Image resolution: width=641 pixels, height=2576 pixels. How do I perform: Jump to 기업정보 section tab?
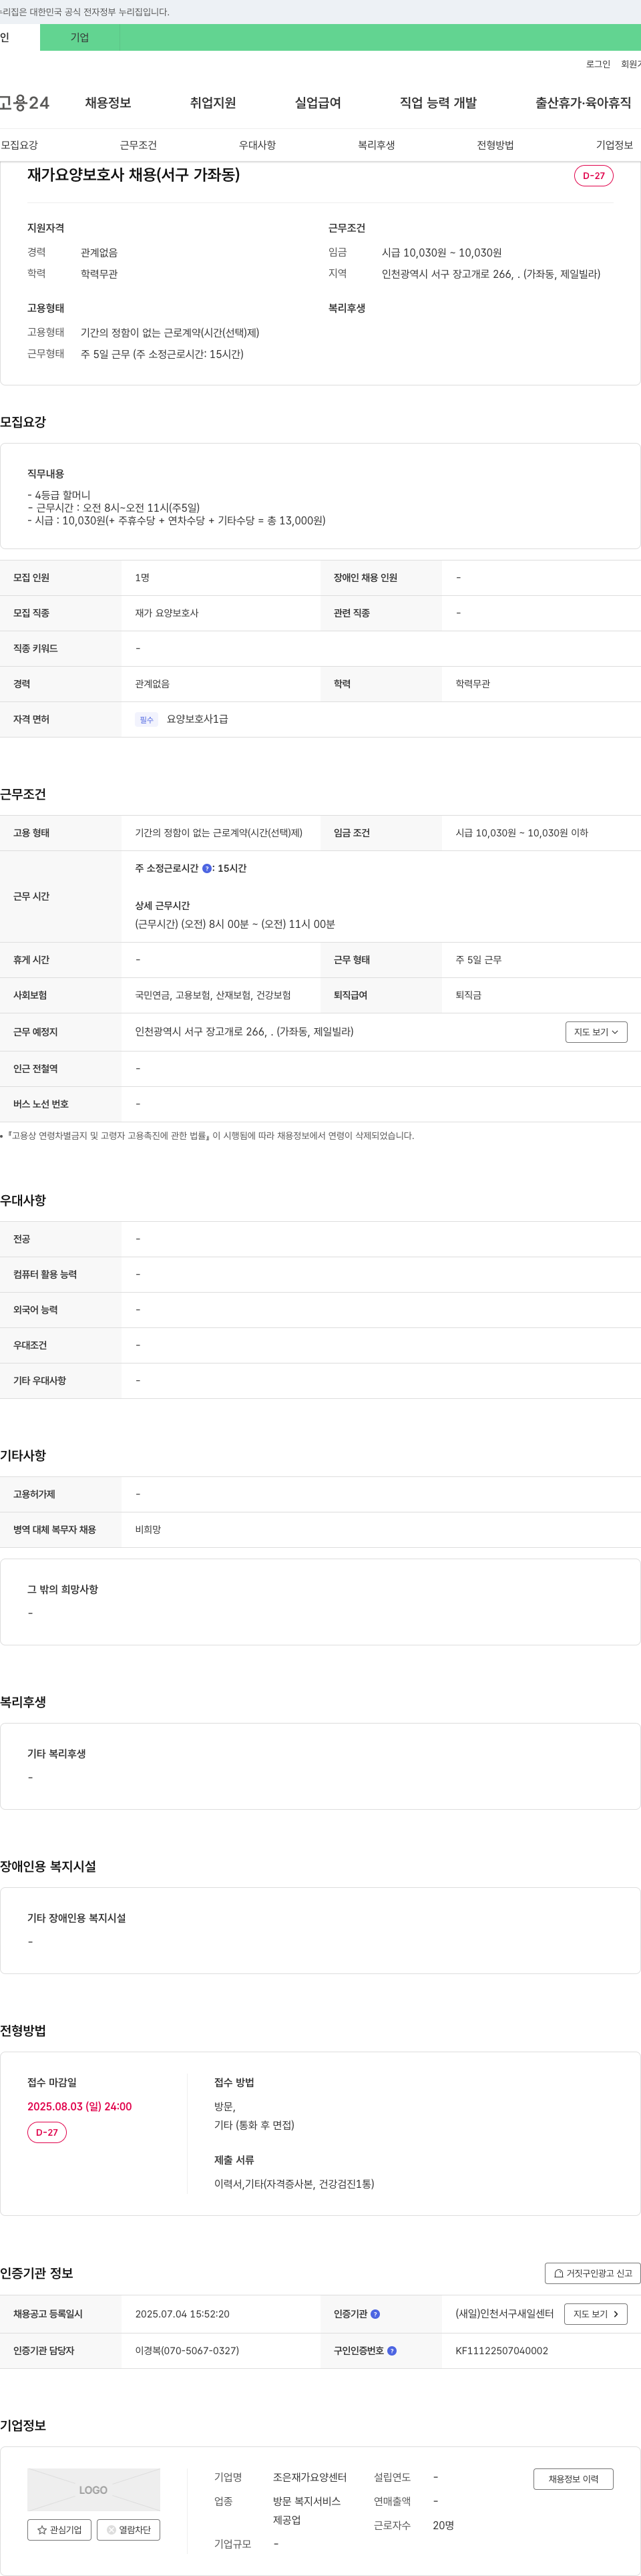click(614, 145)
